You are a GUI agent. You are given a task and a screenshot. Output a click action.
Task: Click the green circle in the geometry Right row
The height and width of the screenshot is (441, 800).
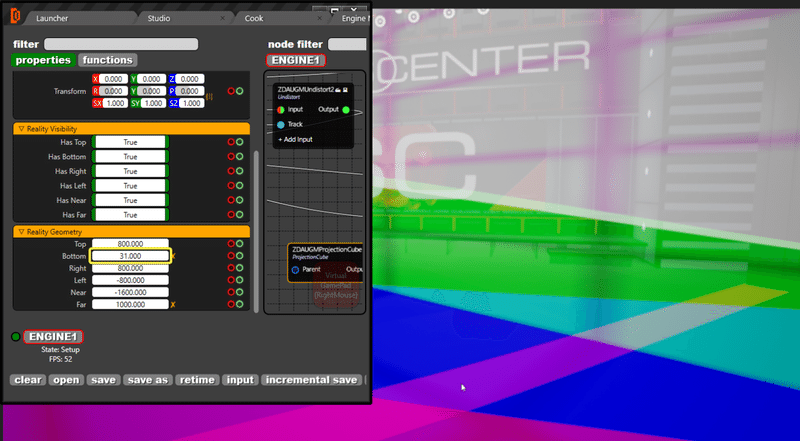coord(239,268)
